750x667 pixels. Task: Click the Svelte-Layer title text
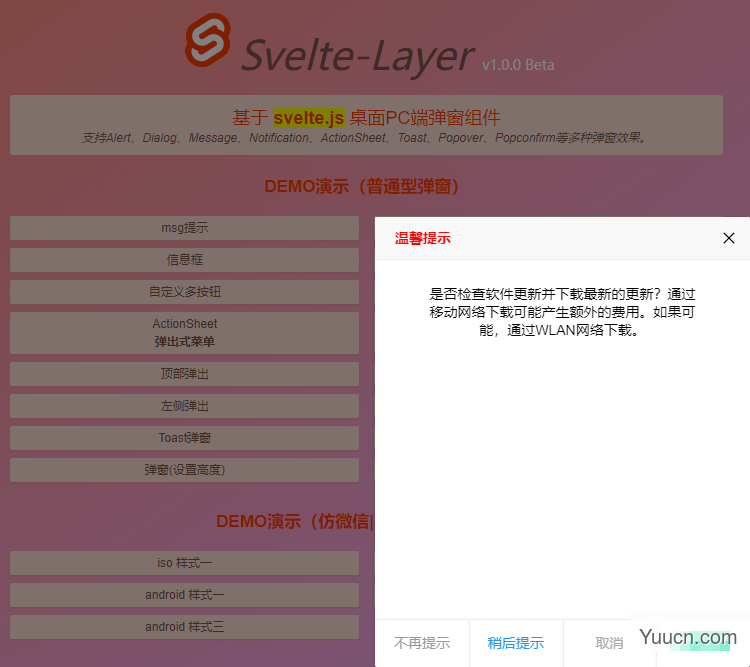tap(357, 56)
